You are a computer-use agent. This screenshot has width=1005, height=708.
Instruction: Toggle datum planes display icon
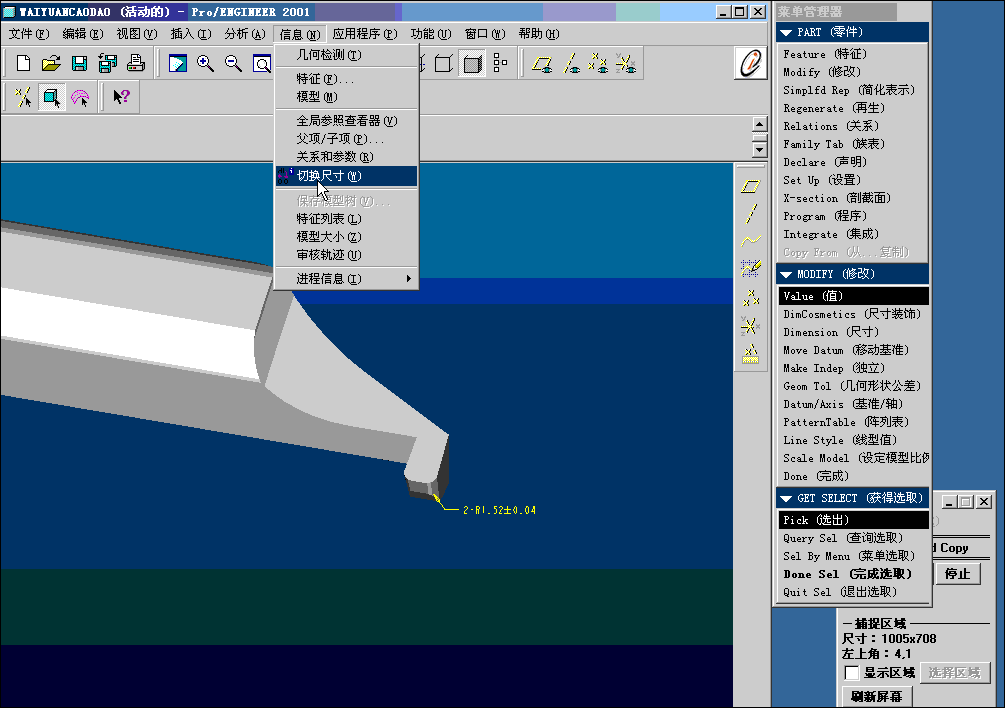pos(542,63)
